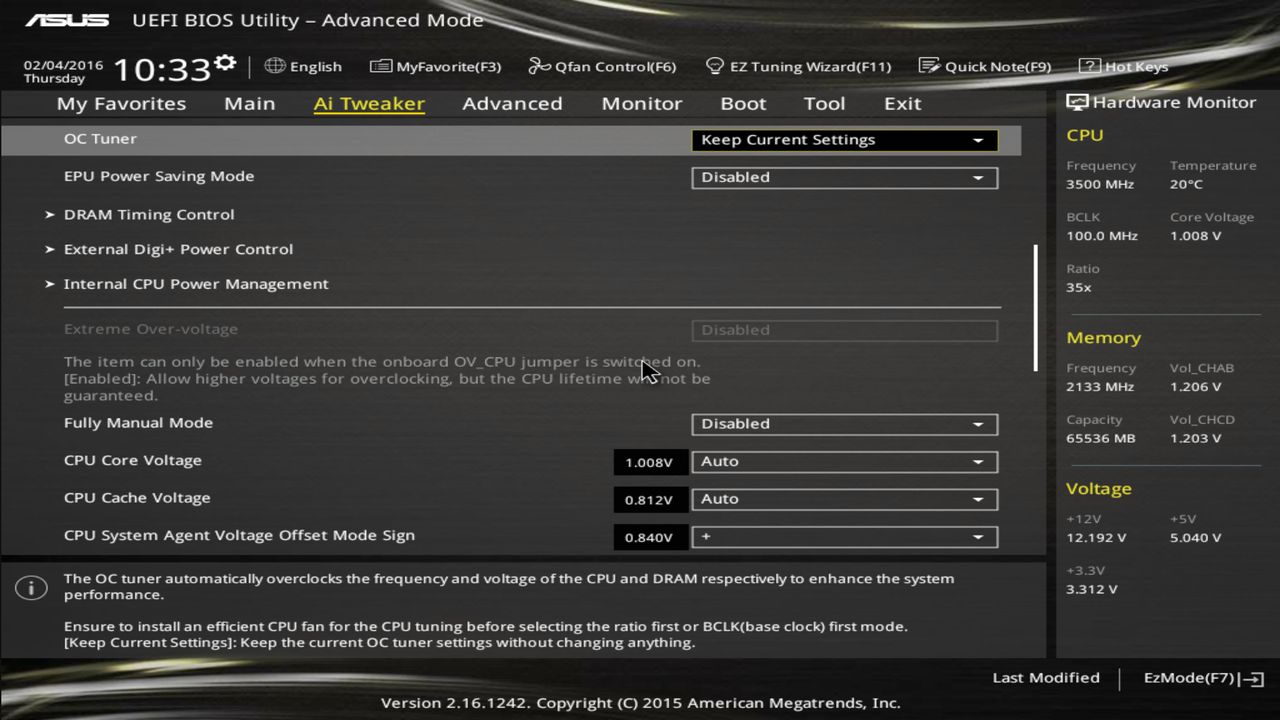Expand DRAM Timing Control submenu

coord(149,214)
